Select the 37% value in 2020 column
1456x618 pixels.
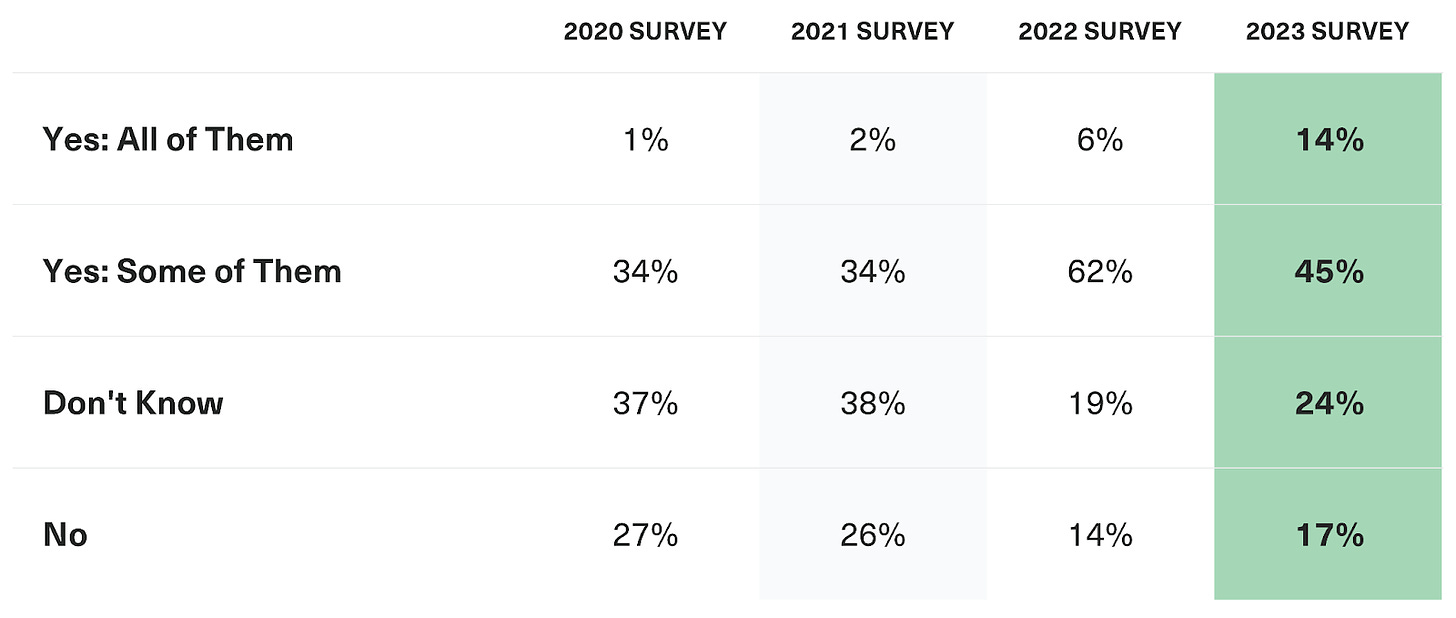click(645, 403)
